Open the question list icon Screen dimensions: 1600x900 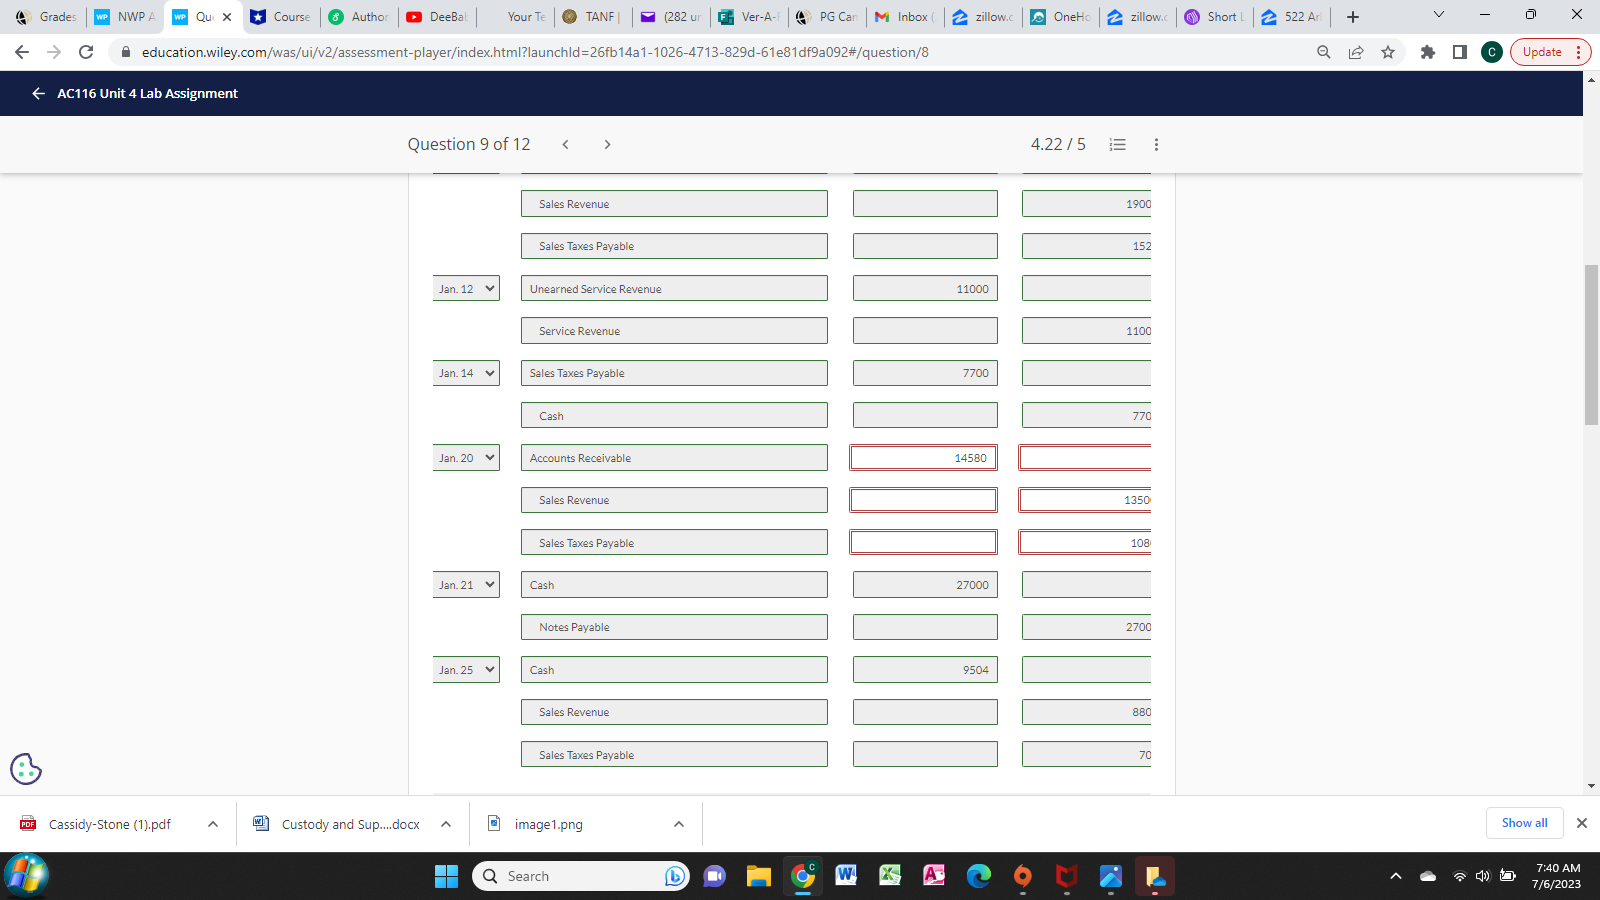(x=1117, y=144)
